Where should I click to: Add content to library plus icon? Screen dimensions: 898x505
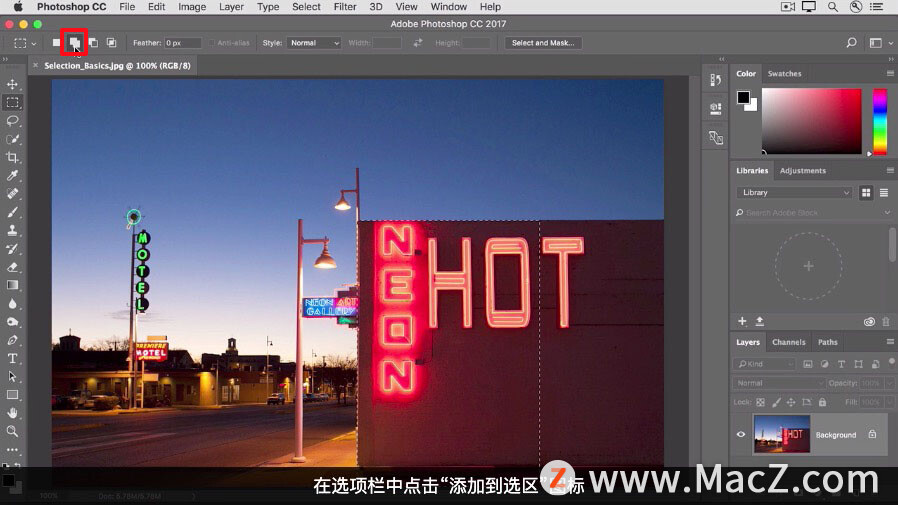pyautogui.click(x=742, y=321)
